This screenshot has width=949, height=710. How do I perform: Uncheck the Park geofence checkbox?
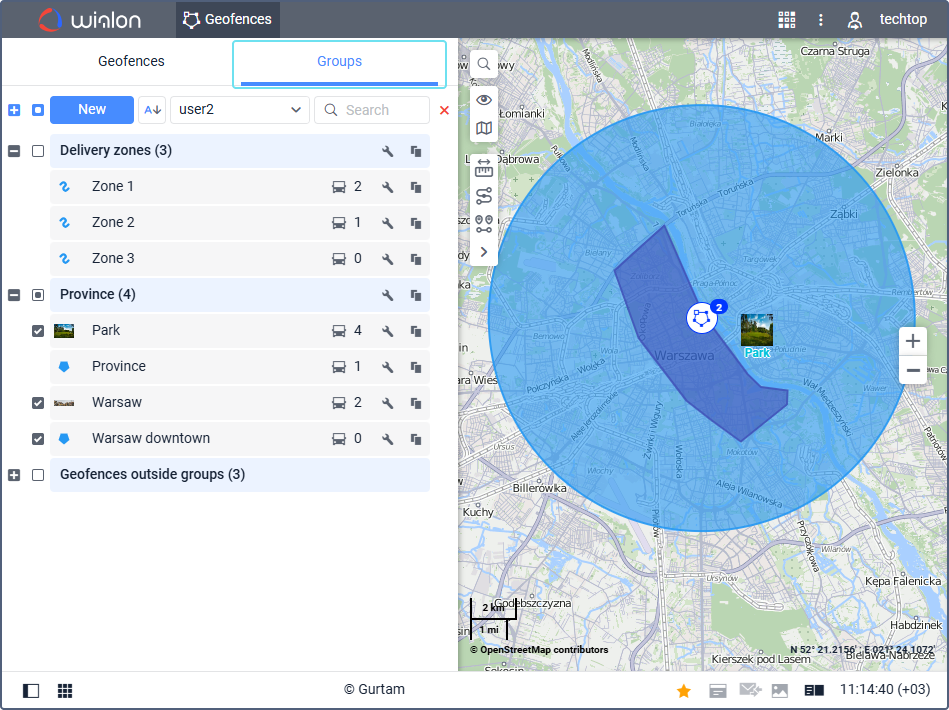(x=38, y=331)
